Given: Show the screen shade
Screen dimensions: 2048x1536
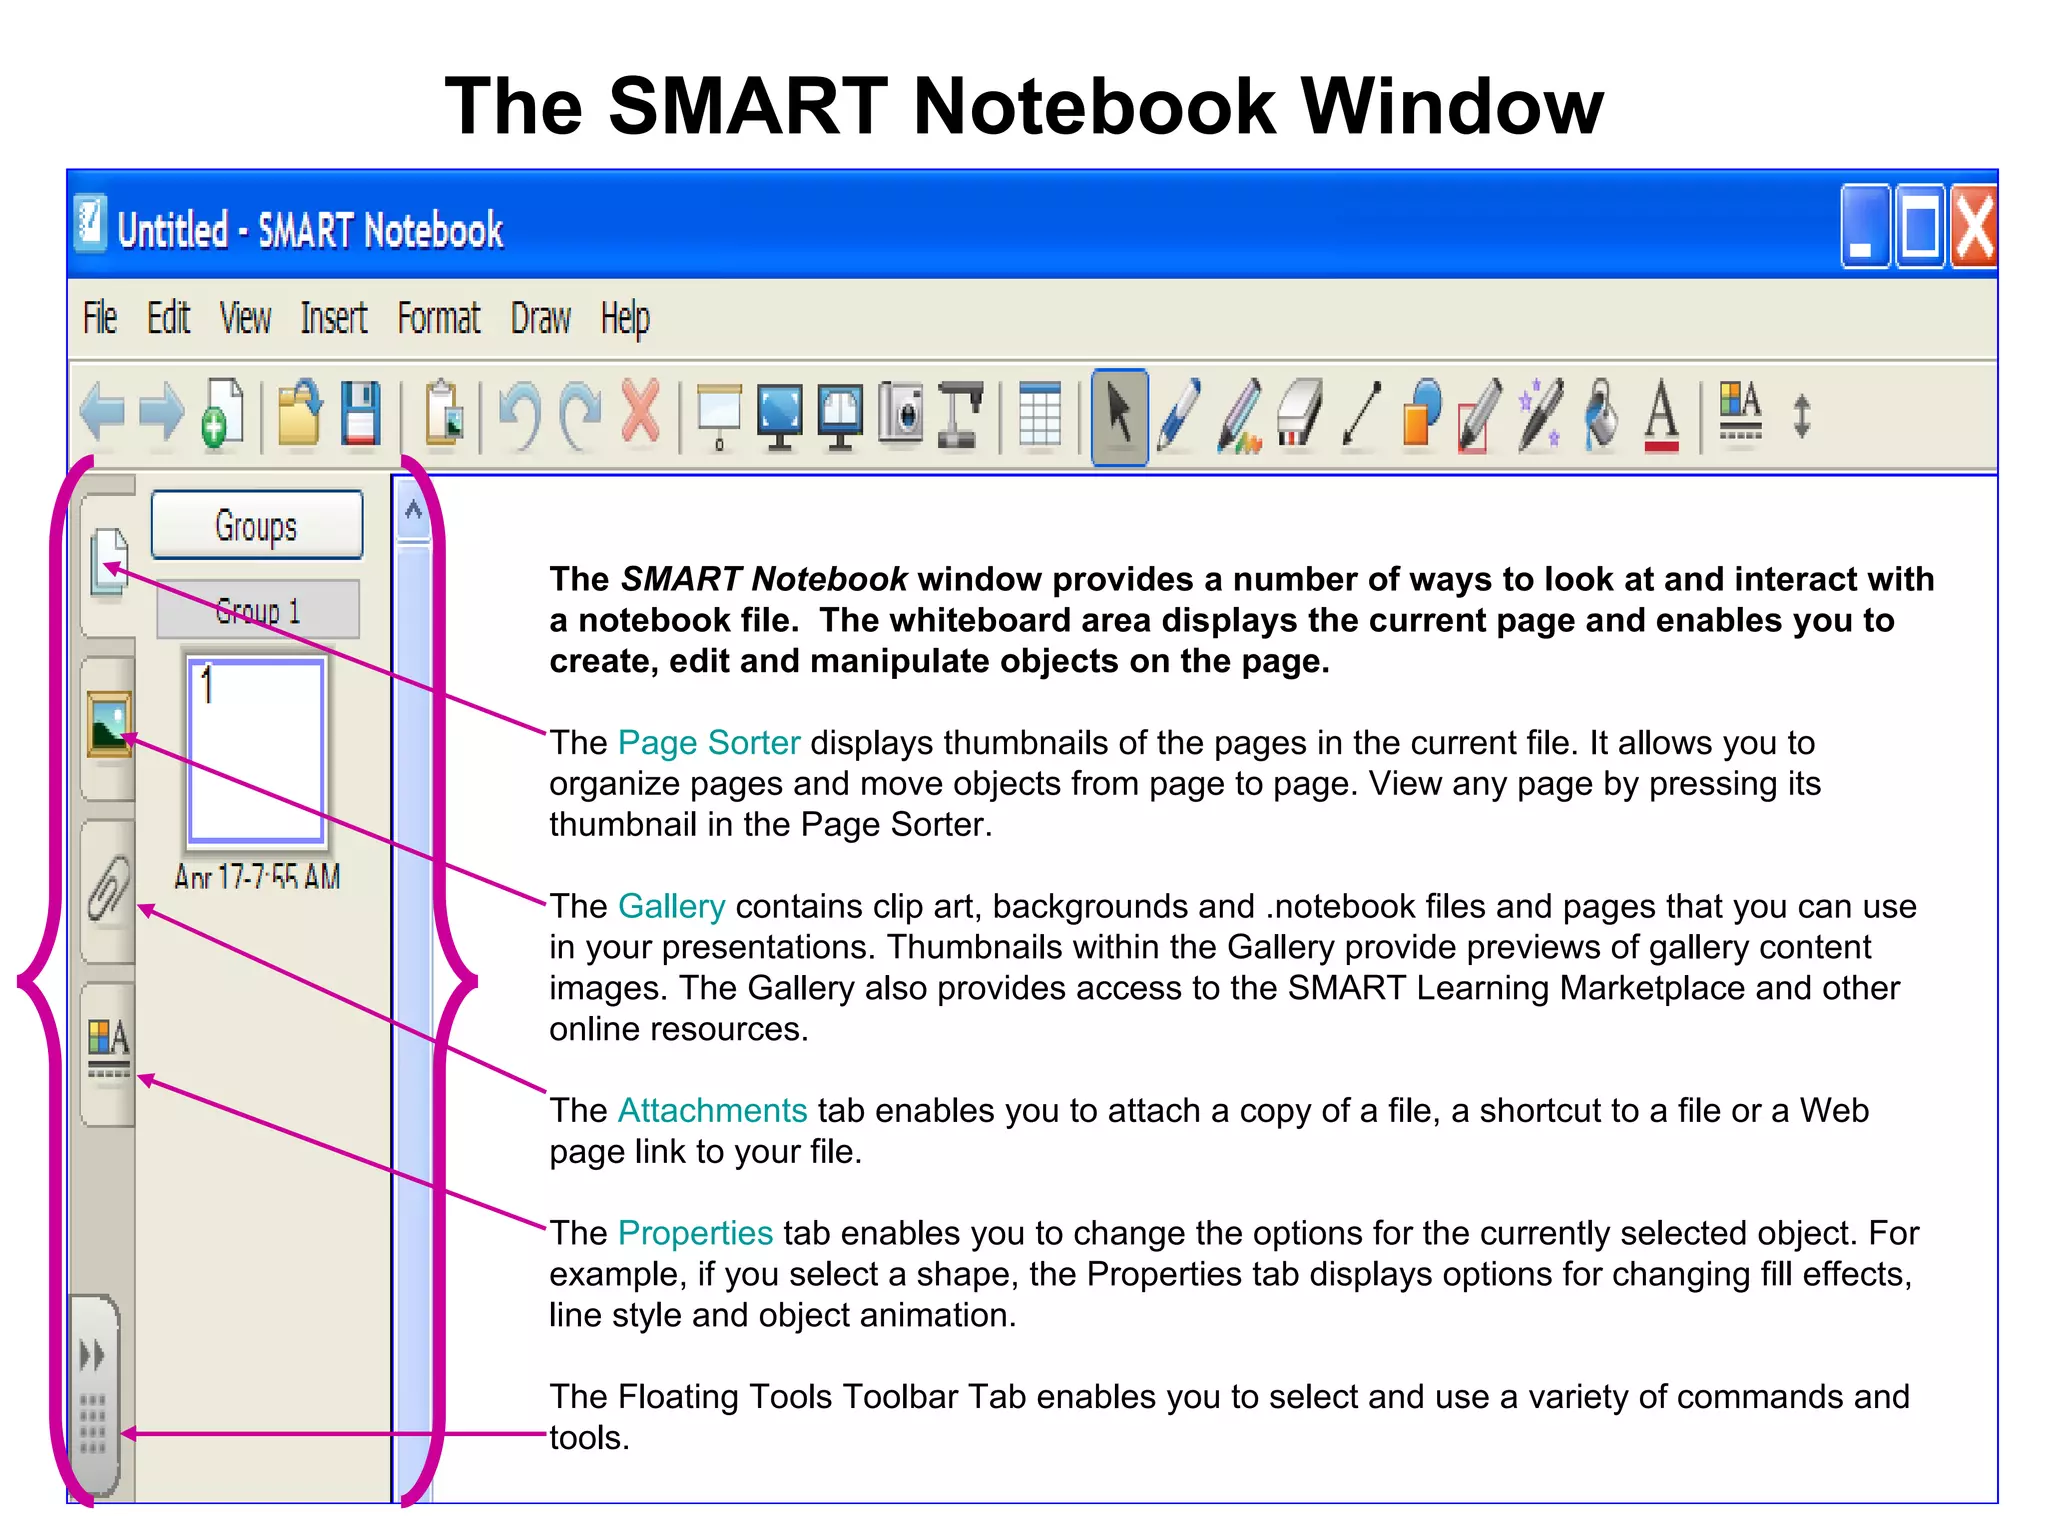Looking at the screenshot, I should (x=719, y=415).
